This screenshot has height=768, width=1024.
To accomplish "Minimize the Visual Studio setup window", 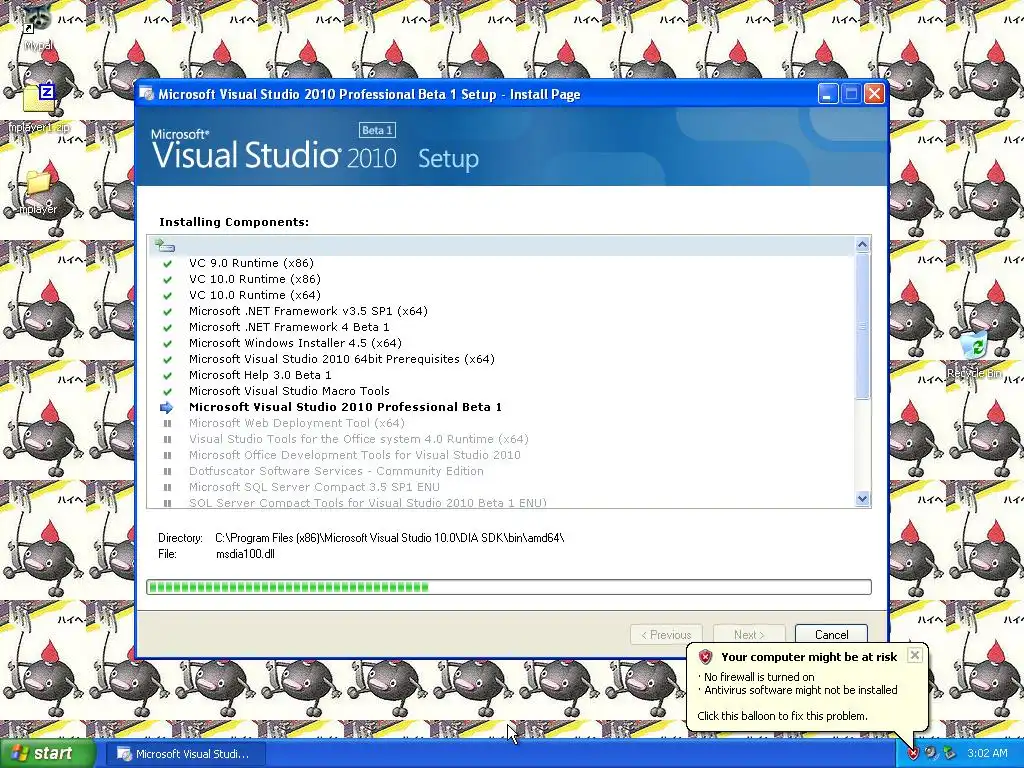I will (x=827, y=94).
